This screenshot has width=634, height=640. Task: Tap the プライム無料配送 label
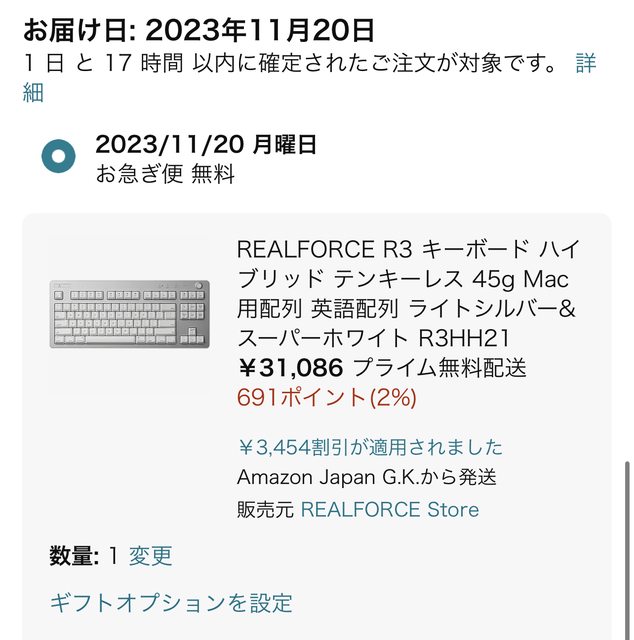pos(440,367)
